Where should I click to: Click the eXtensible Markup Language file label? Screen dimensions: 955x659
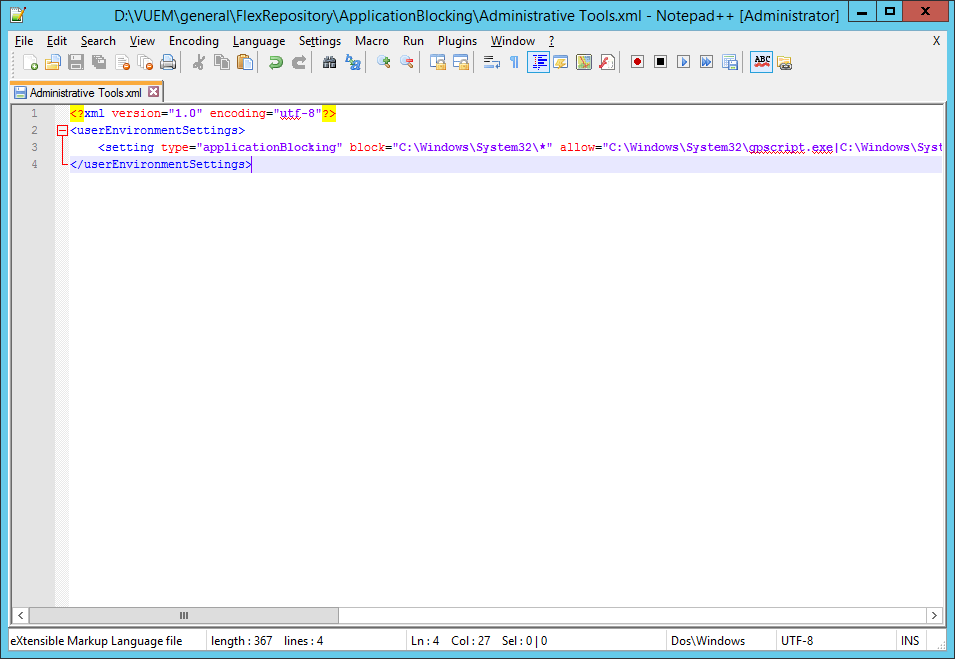pyautogui.click(x=96, y=641)
